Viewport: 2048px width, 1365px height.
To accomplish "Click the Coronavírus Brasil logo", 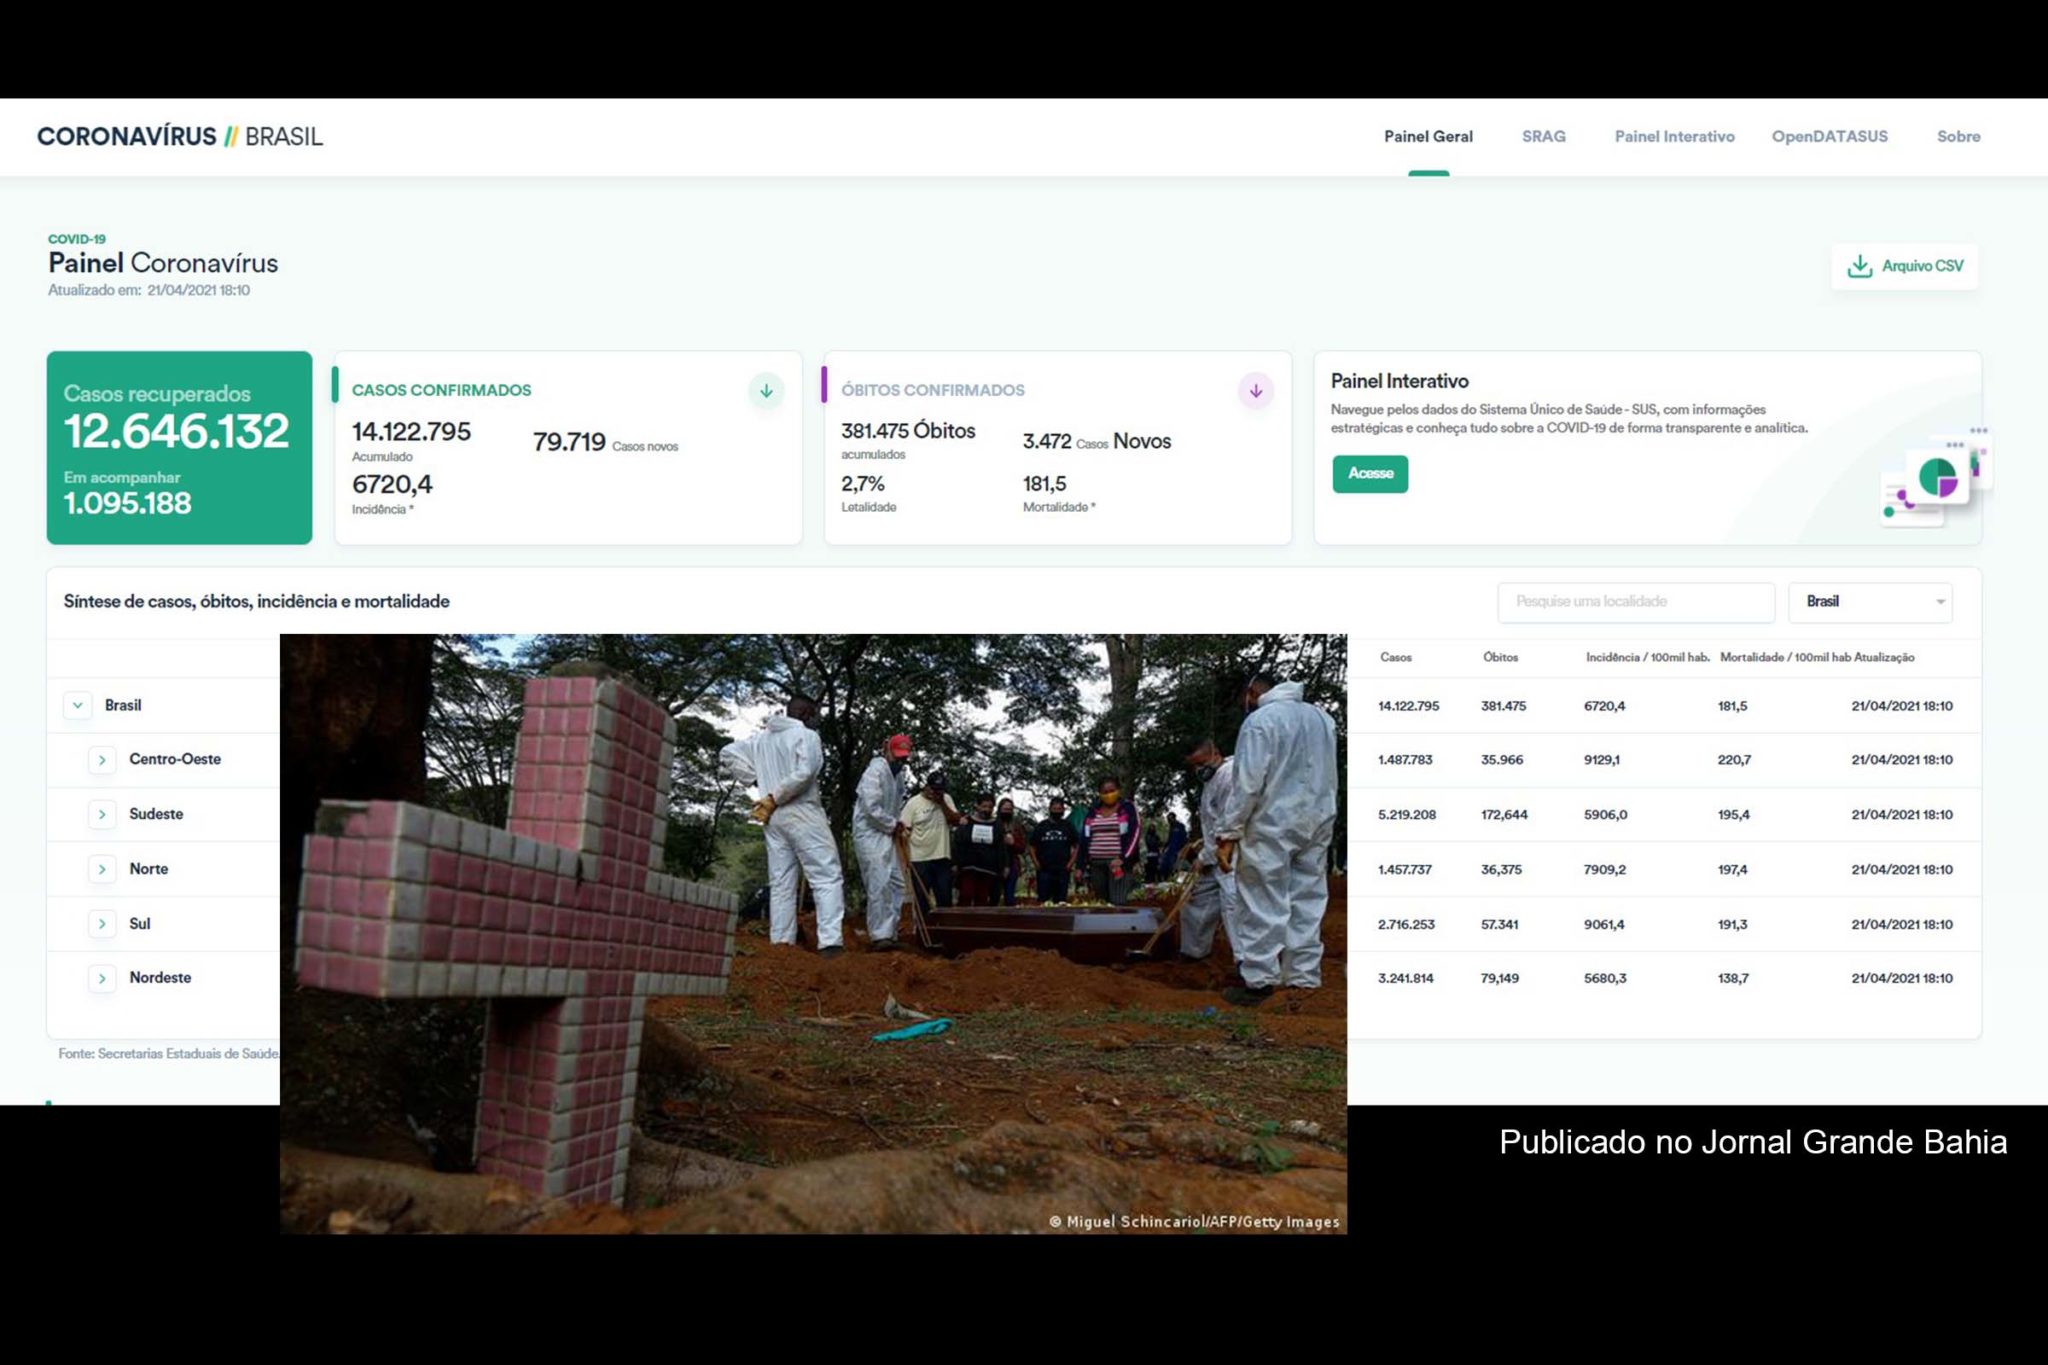I will point(180,136).
